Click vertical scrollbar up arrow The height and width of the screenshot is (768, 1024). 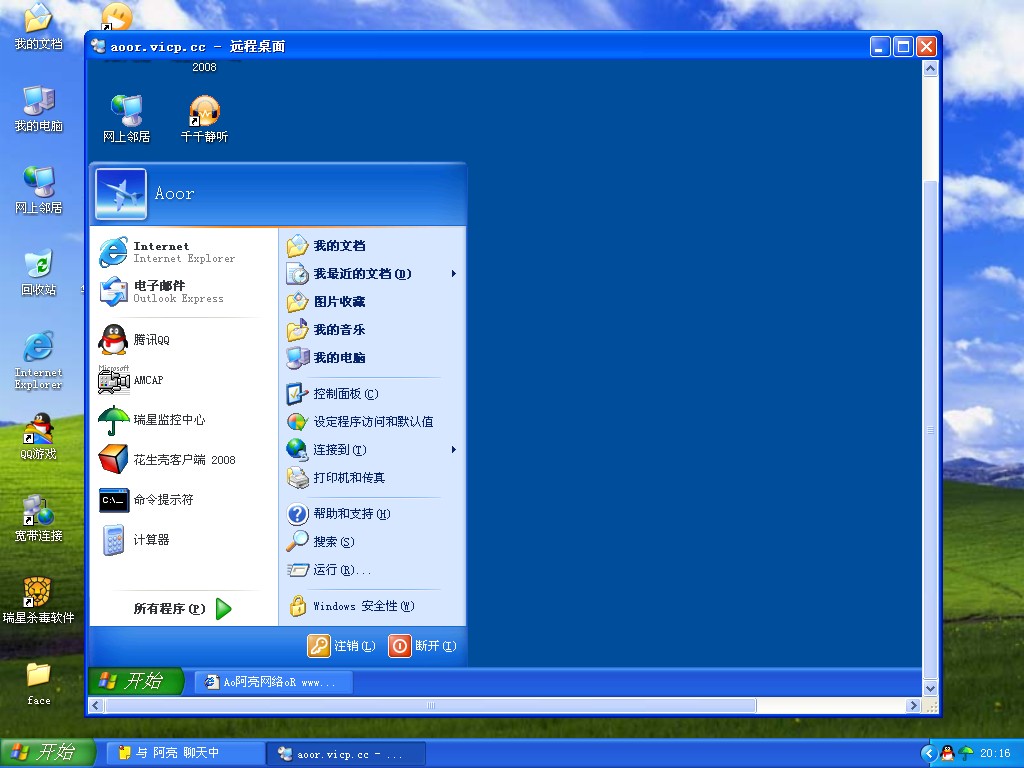tap(930, 68)
